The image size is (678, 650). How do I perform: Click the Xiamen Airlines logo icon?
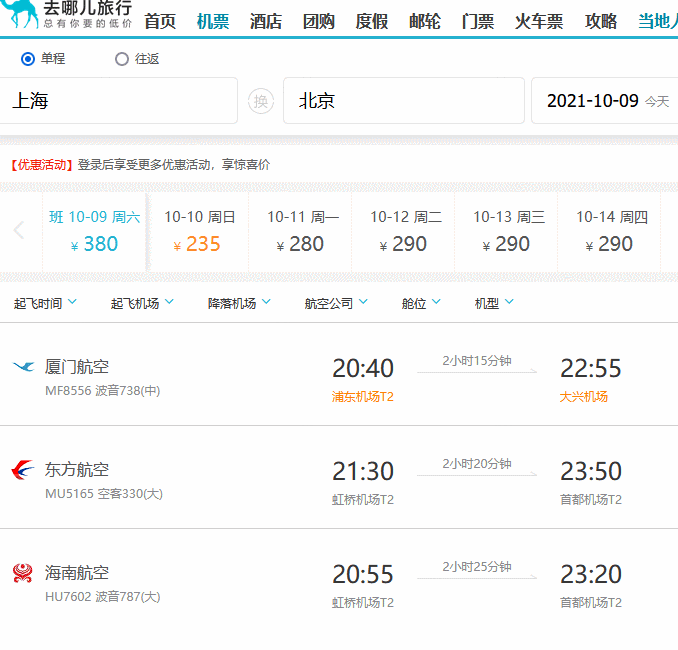(x=24, y=367)
